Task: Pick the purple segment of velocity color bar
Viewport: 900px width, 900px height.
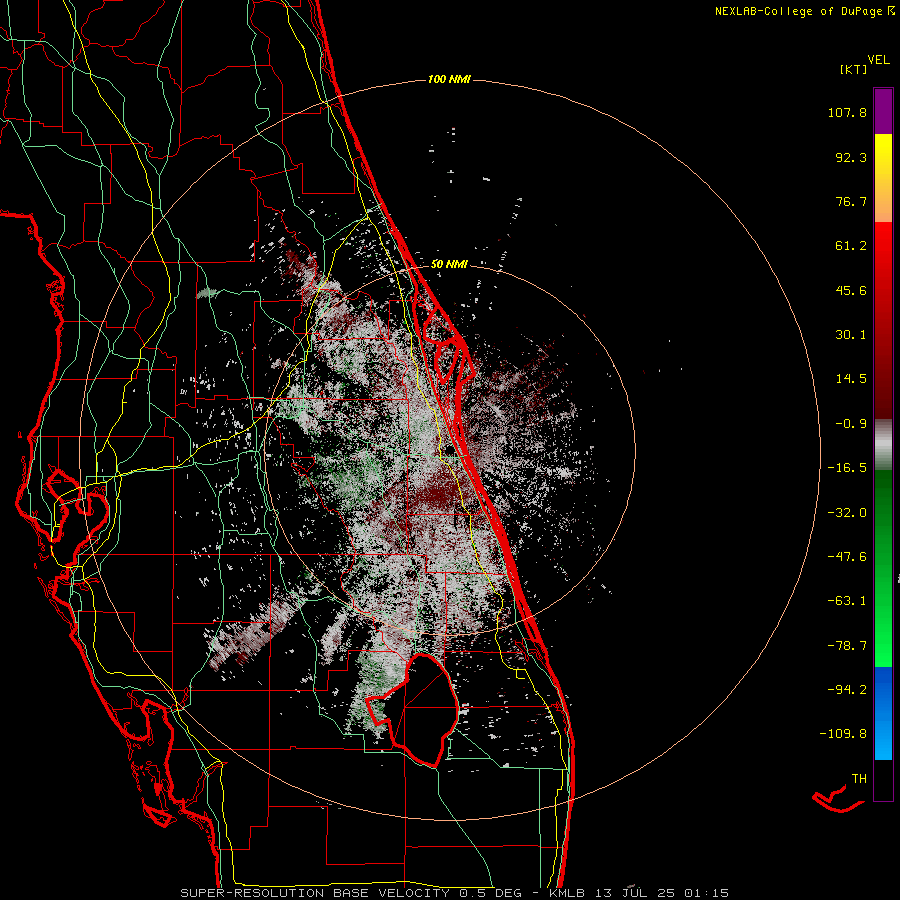Action: point(883,111)
